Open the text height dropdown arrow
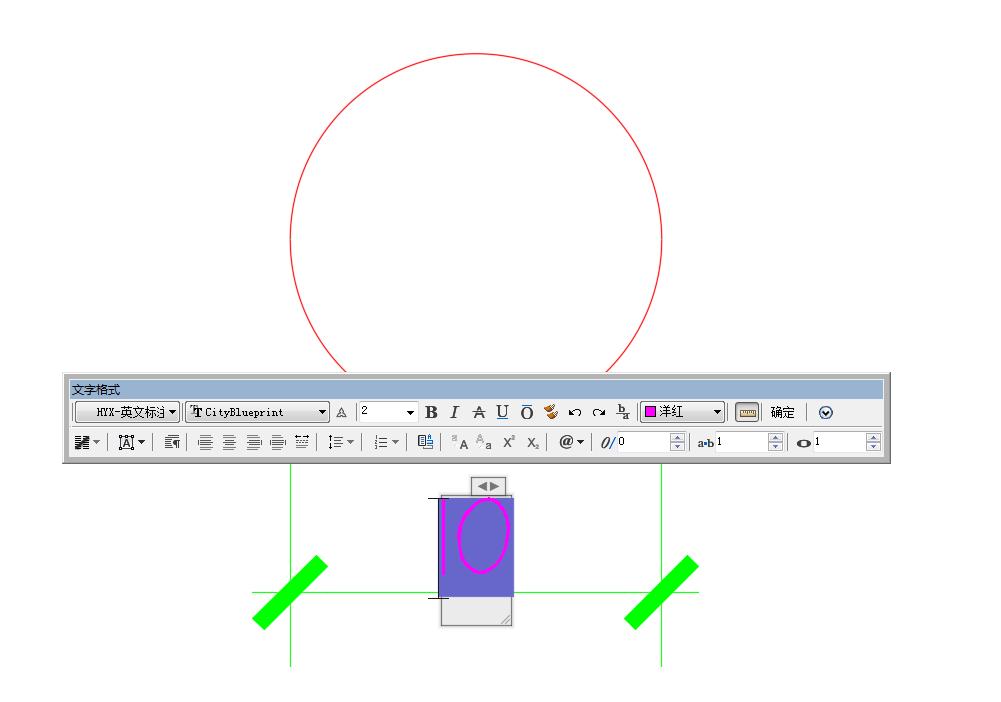 point(410,412)
